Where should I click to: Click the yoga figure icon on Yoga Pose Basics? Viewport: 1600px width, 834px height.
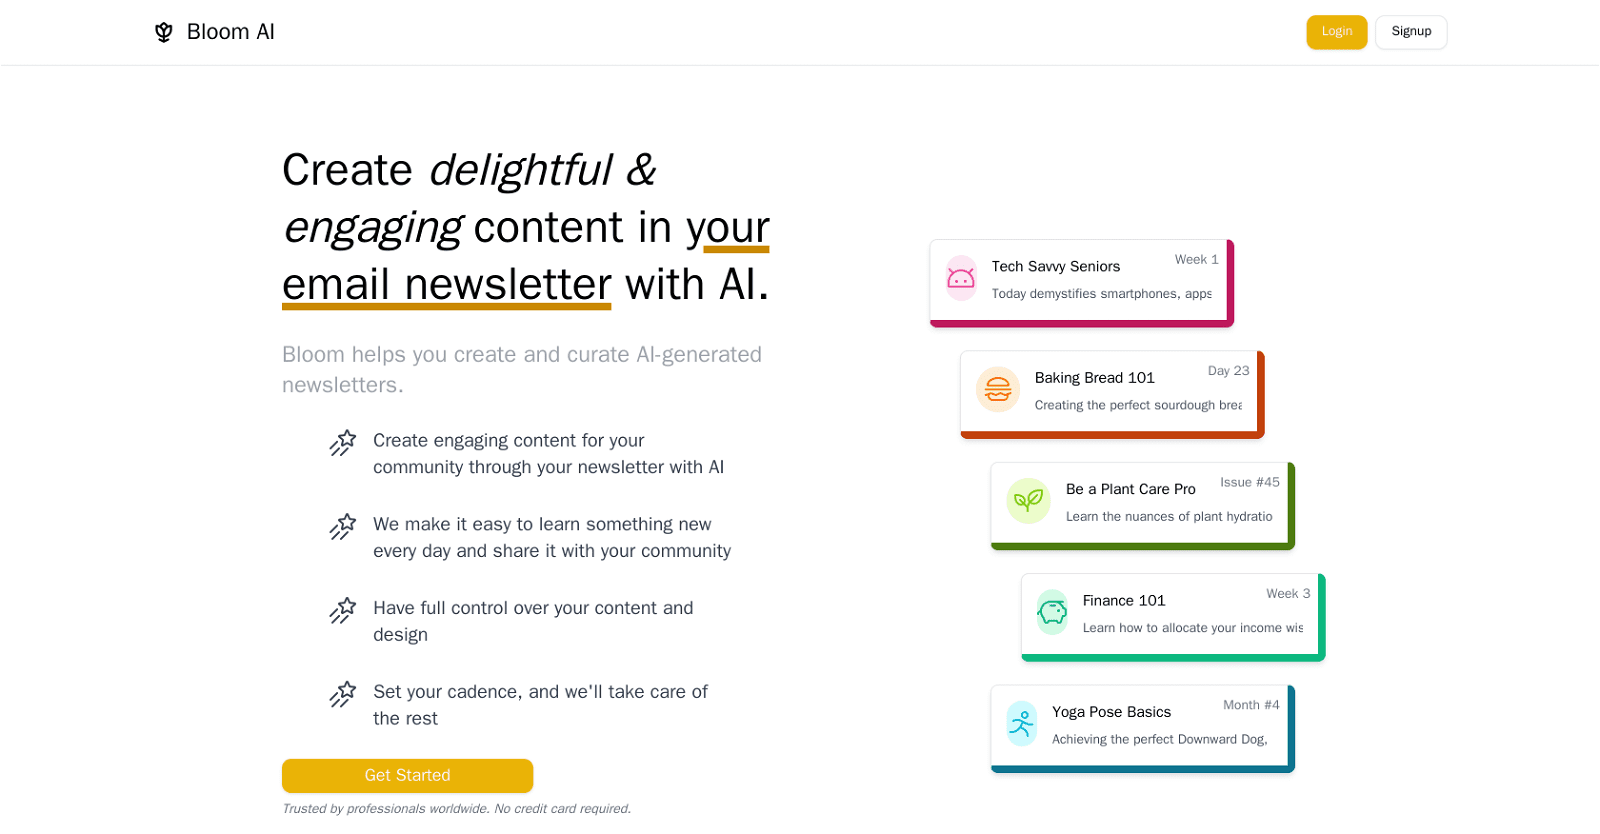click(1020, 724)
